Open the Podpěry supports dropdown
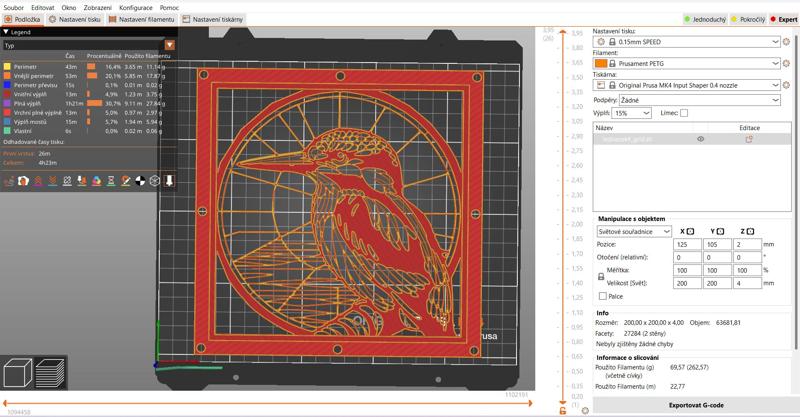This screenshot has width=800, height=417. pyautogui.click(x=699, y=100)
